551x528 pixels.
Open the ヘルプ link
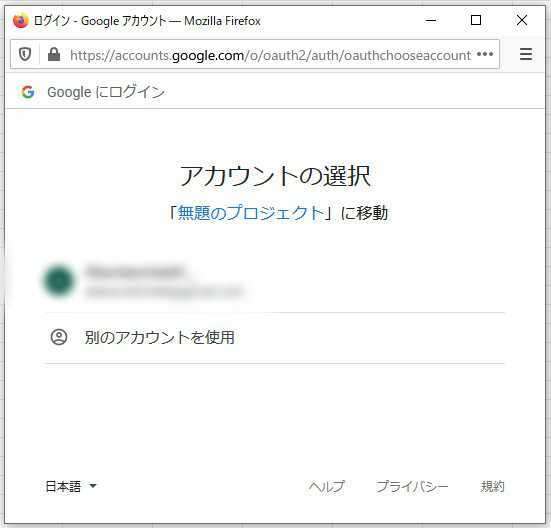tap(326, 487)
